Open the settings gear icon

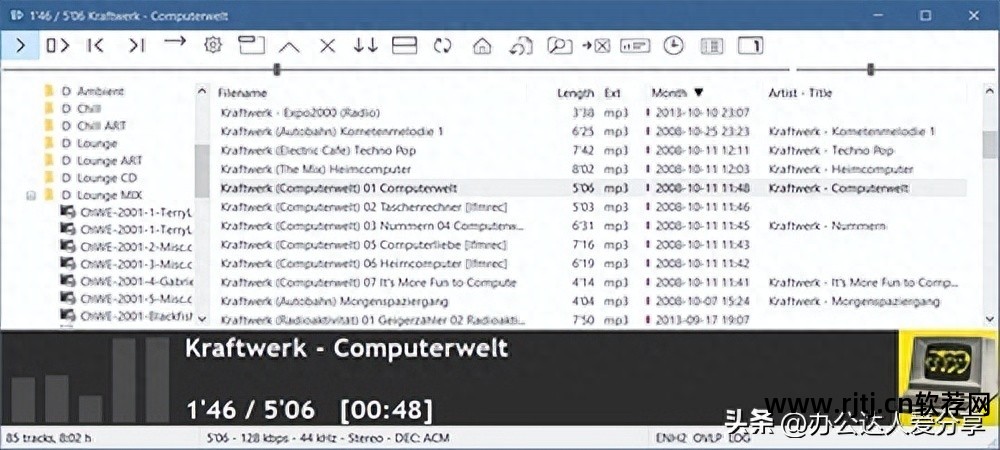[212, 45]
